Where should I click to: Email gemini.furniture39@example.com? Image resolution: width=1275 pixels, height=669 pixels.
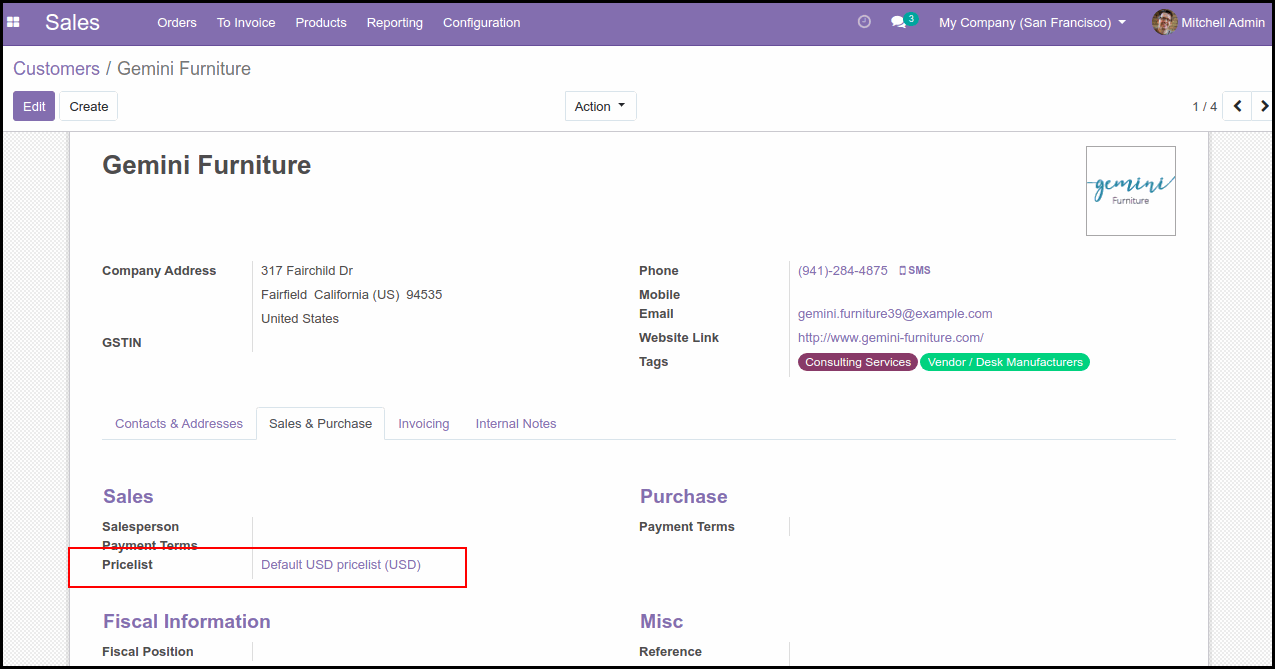pos(895,314)
